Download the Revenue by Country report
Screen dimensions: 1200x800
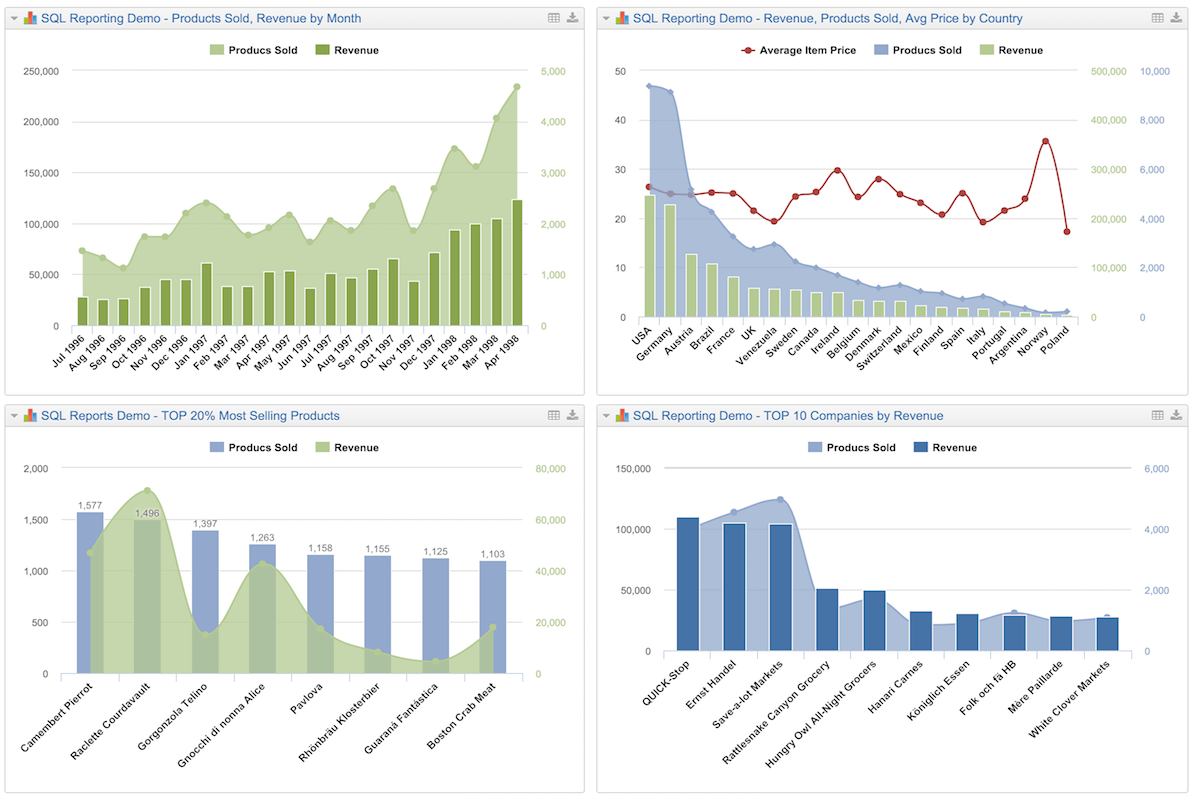click(x=1177, y=18)
